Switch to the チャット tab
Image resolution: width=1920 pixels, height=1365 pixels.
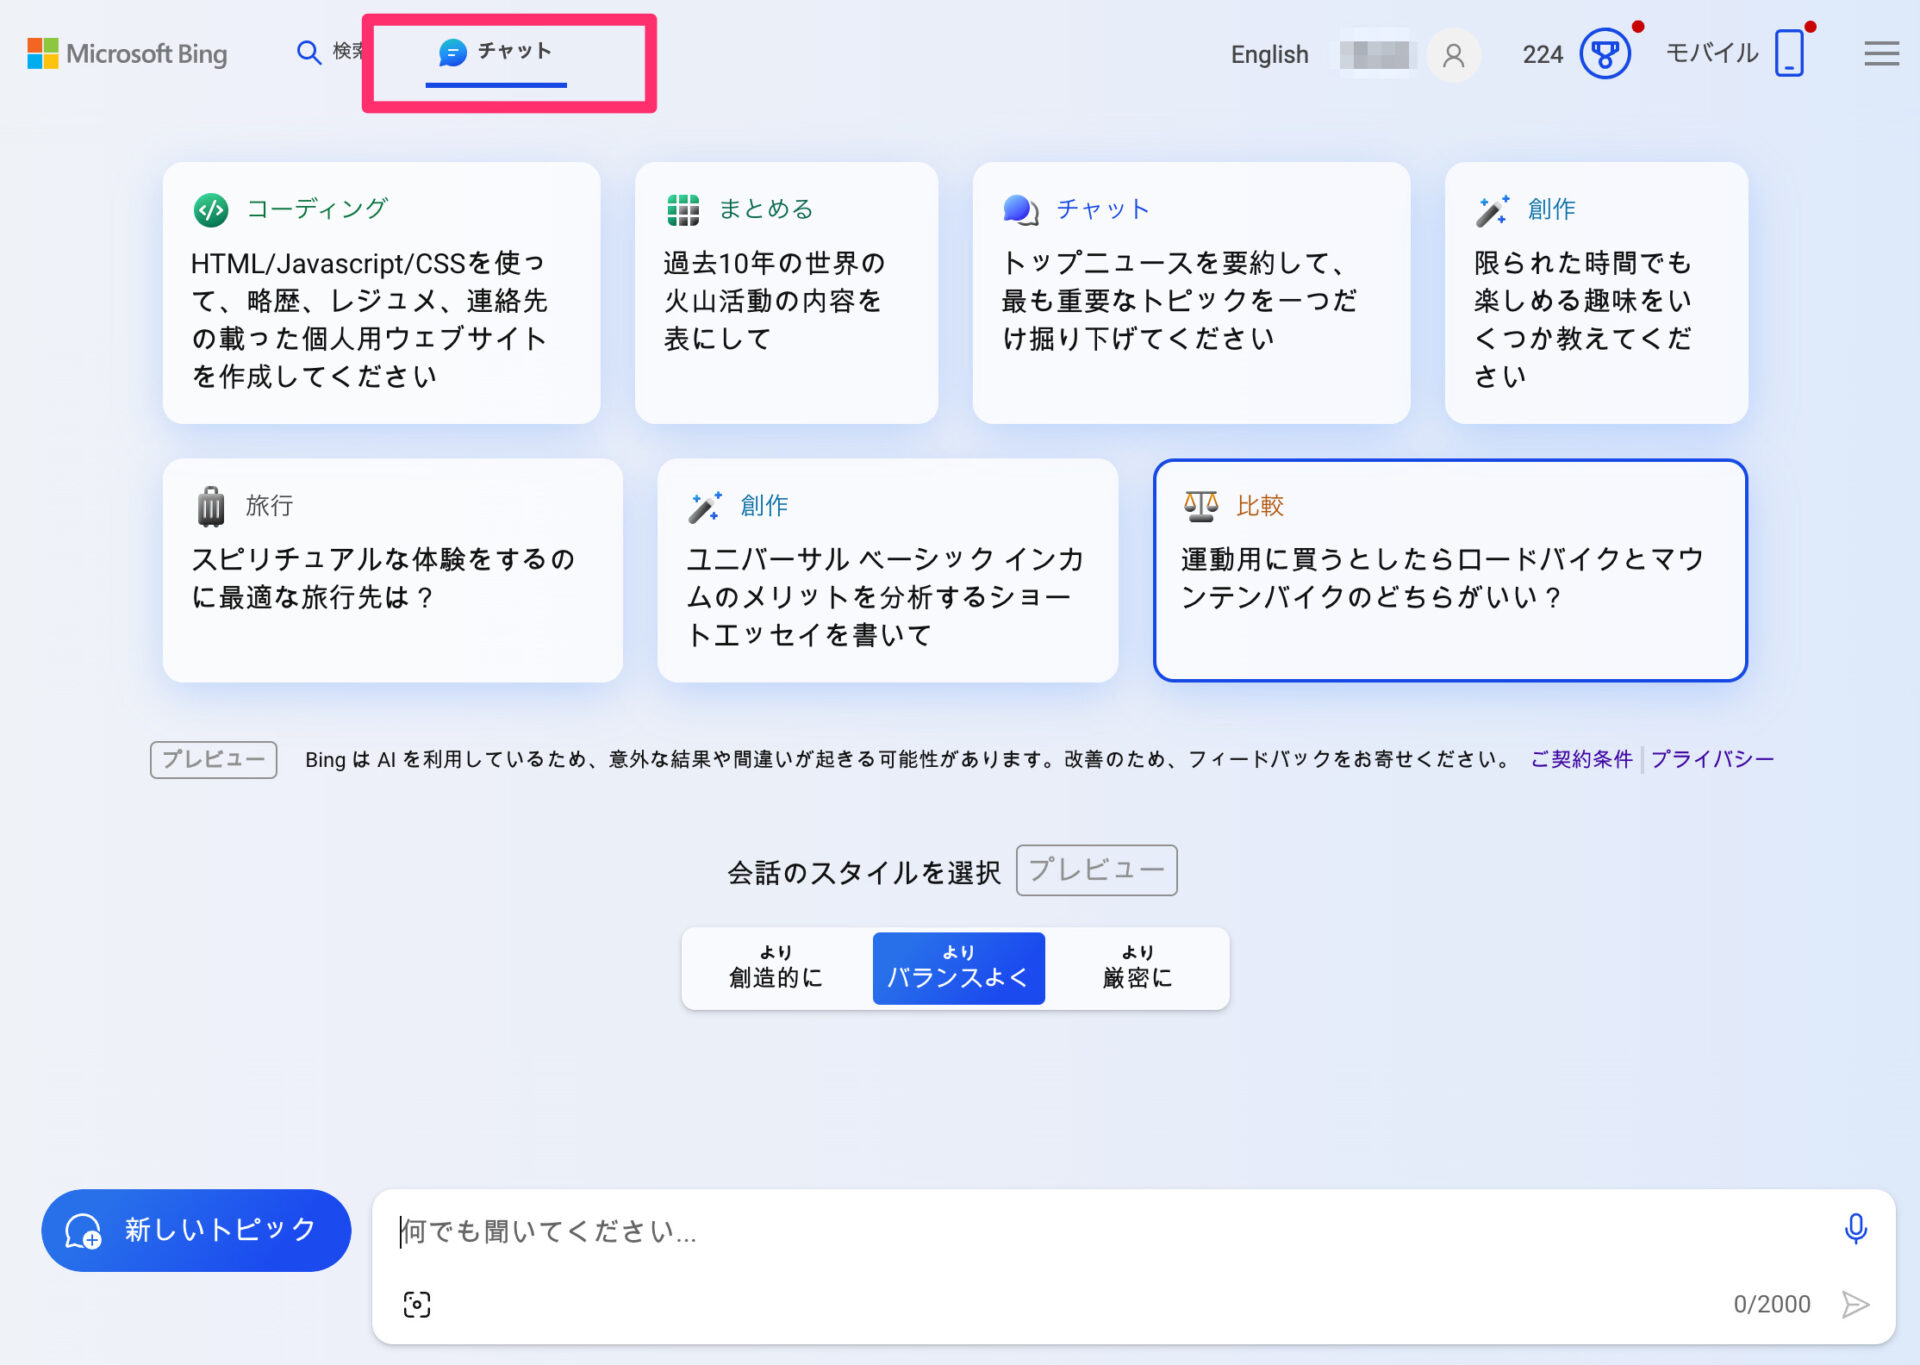(x=496, y=52)
